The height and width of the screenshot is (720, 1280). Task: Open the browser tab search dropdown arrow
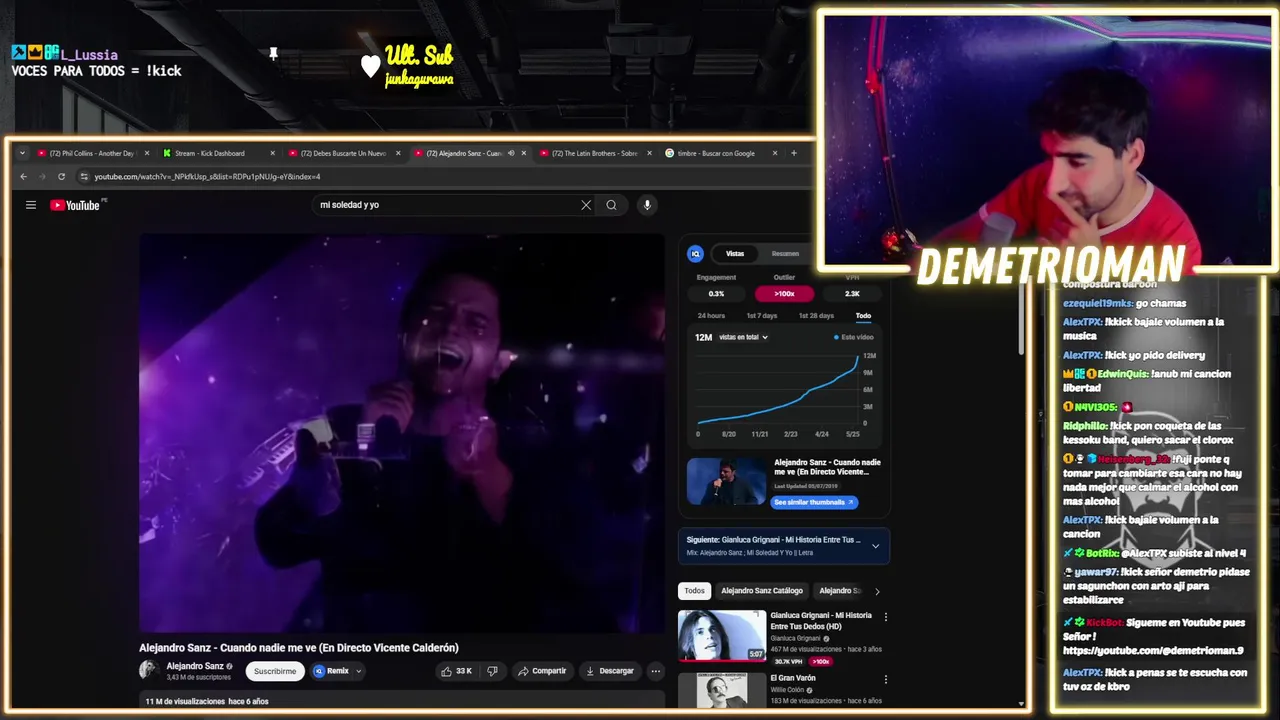tap(23, 153)
